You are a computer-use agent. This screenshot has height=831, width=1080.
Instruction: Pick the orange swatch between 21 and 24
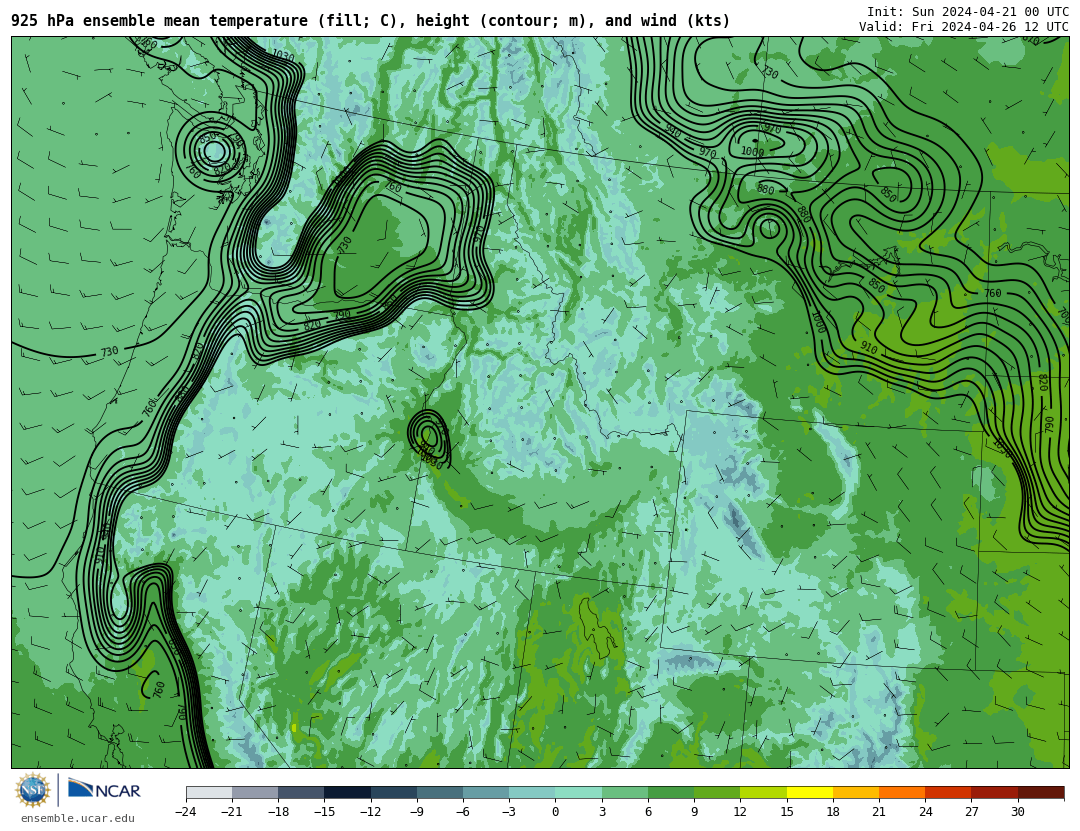coord(902,792)
